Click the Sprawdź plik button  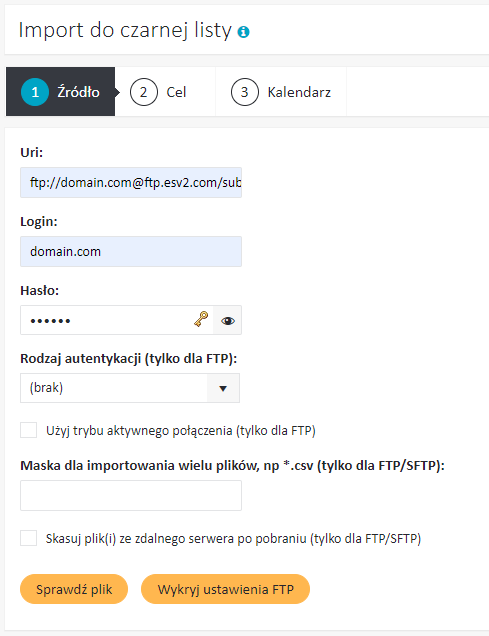coord(74,589)
